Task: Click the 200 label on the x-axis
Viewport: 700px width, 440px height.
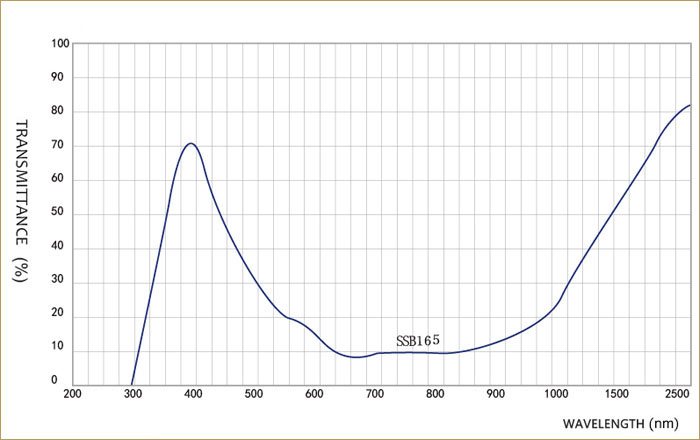Action: point(73,393)
